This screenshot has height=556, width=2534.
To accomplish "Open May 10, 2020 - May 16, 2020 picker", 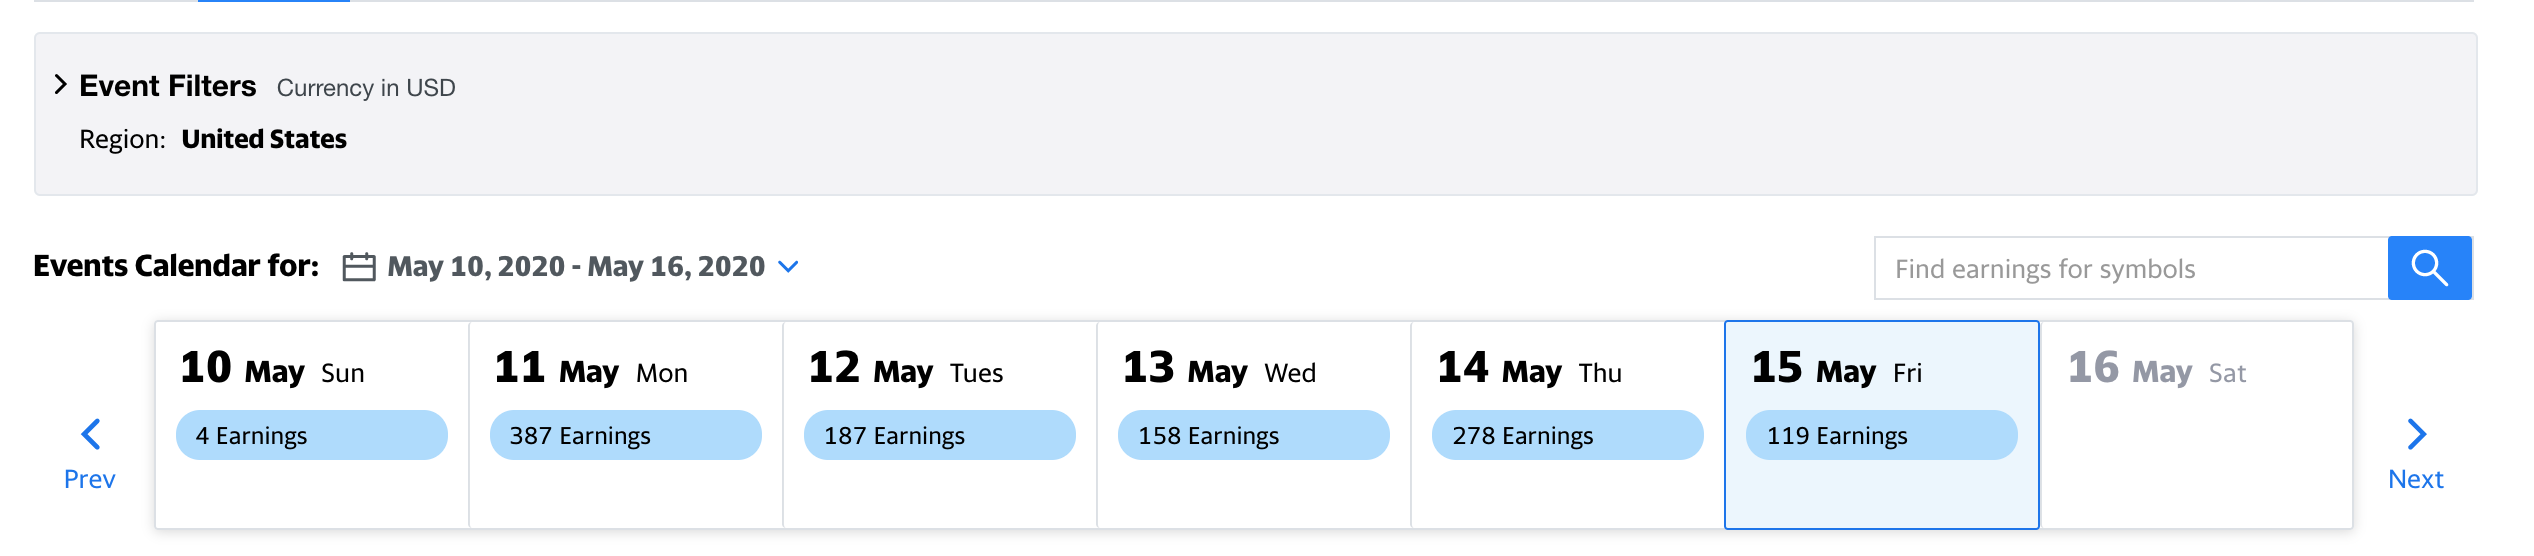I will (575, 267).
